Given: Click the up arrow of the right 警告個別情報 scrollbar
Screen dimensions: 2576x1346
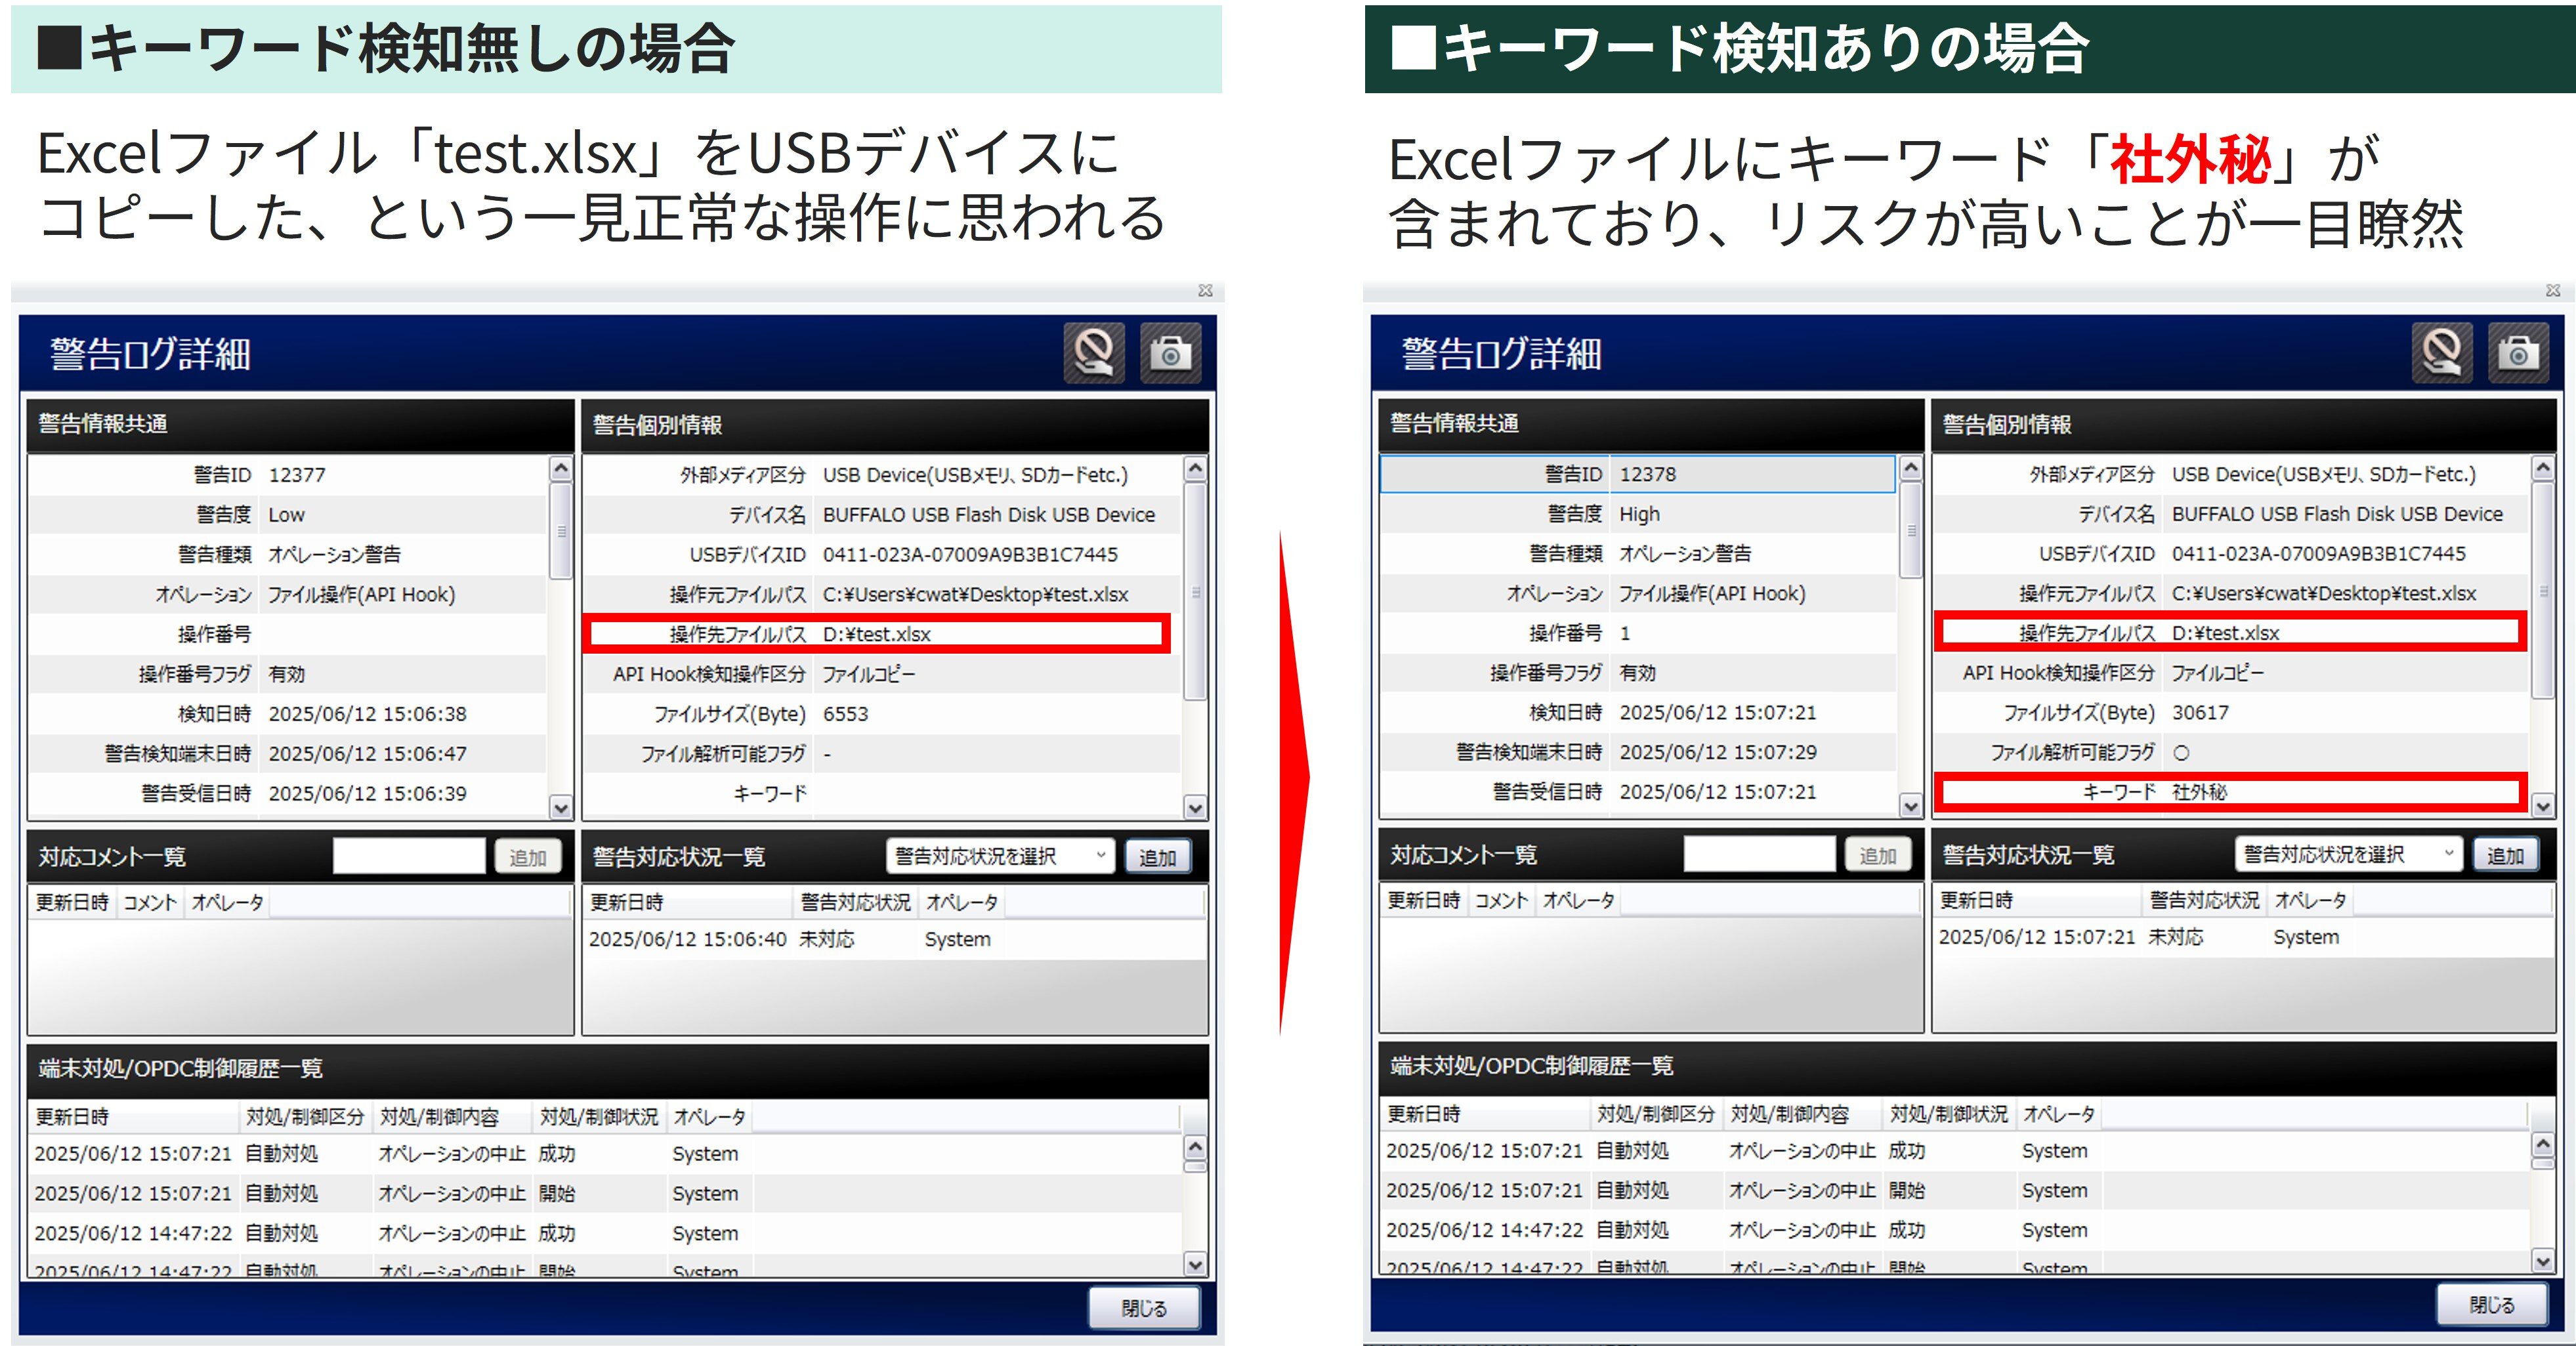Looking at the screenshot, I should coord(2543,468).
